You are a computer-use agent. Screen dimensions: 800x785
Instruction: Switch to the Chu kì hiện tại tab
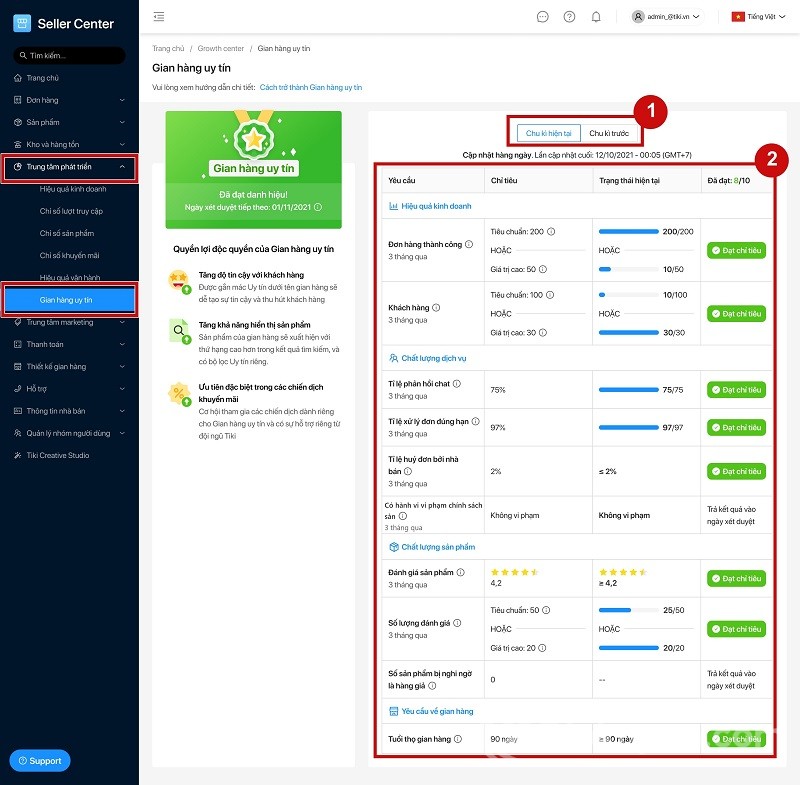548,133
